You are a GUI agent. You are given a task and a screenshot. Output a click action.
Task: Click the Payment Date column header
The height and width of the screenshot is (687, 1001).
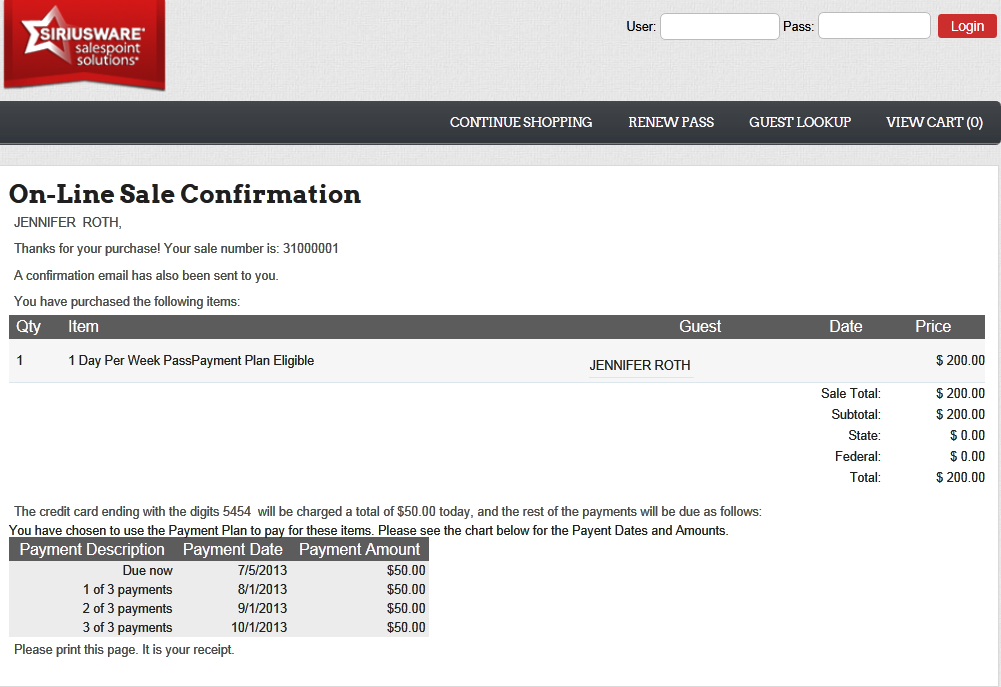[x=232, y=549]
